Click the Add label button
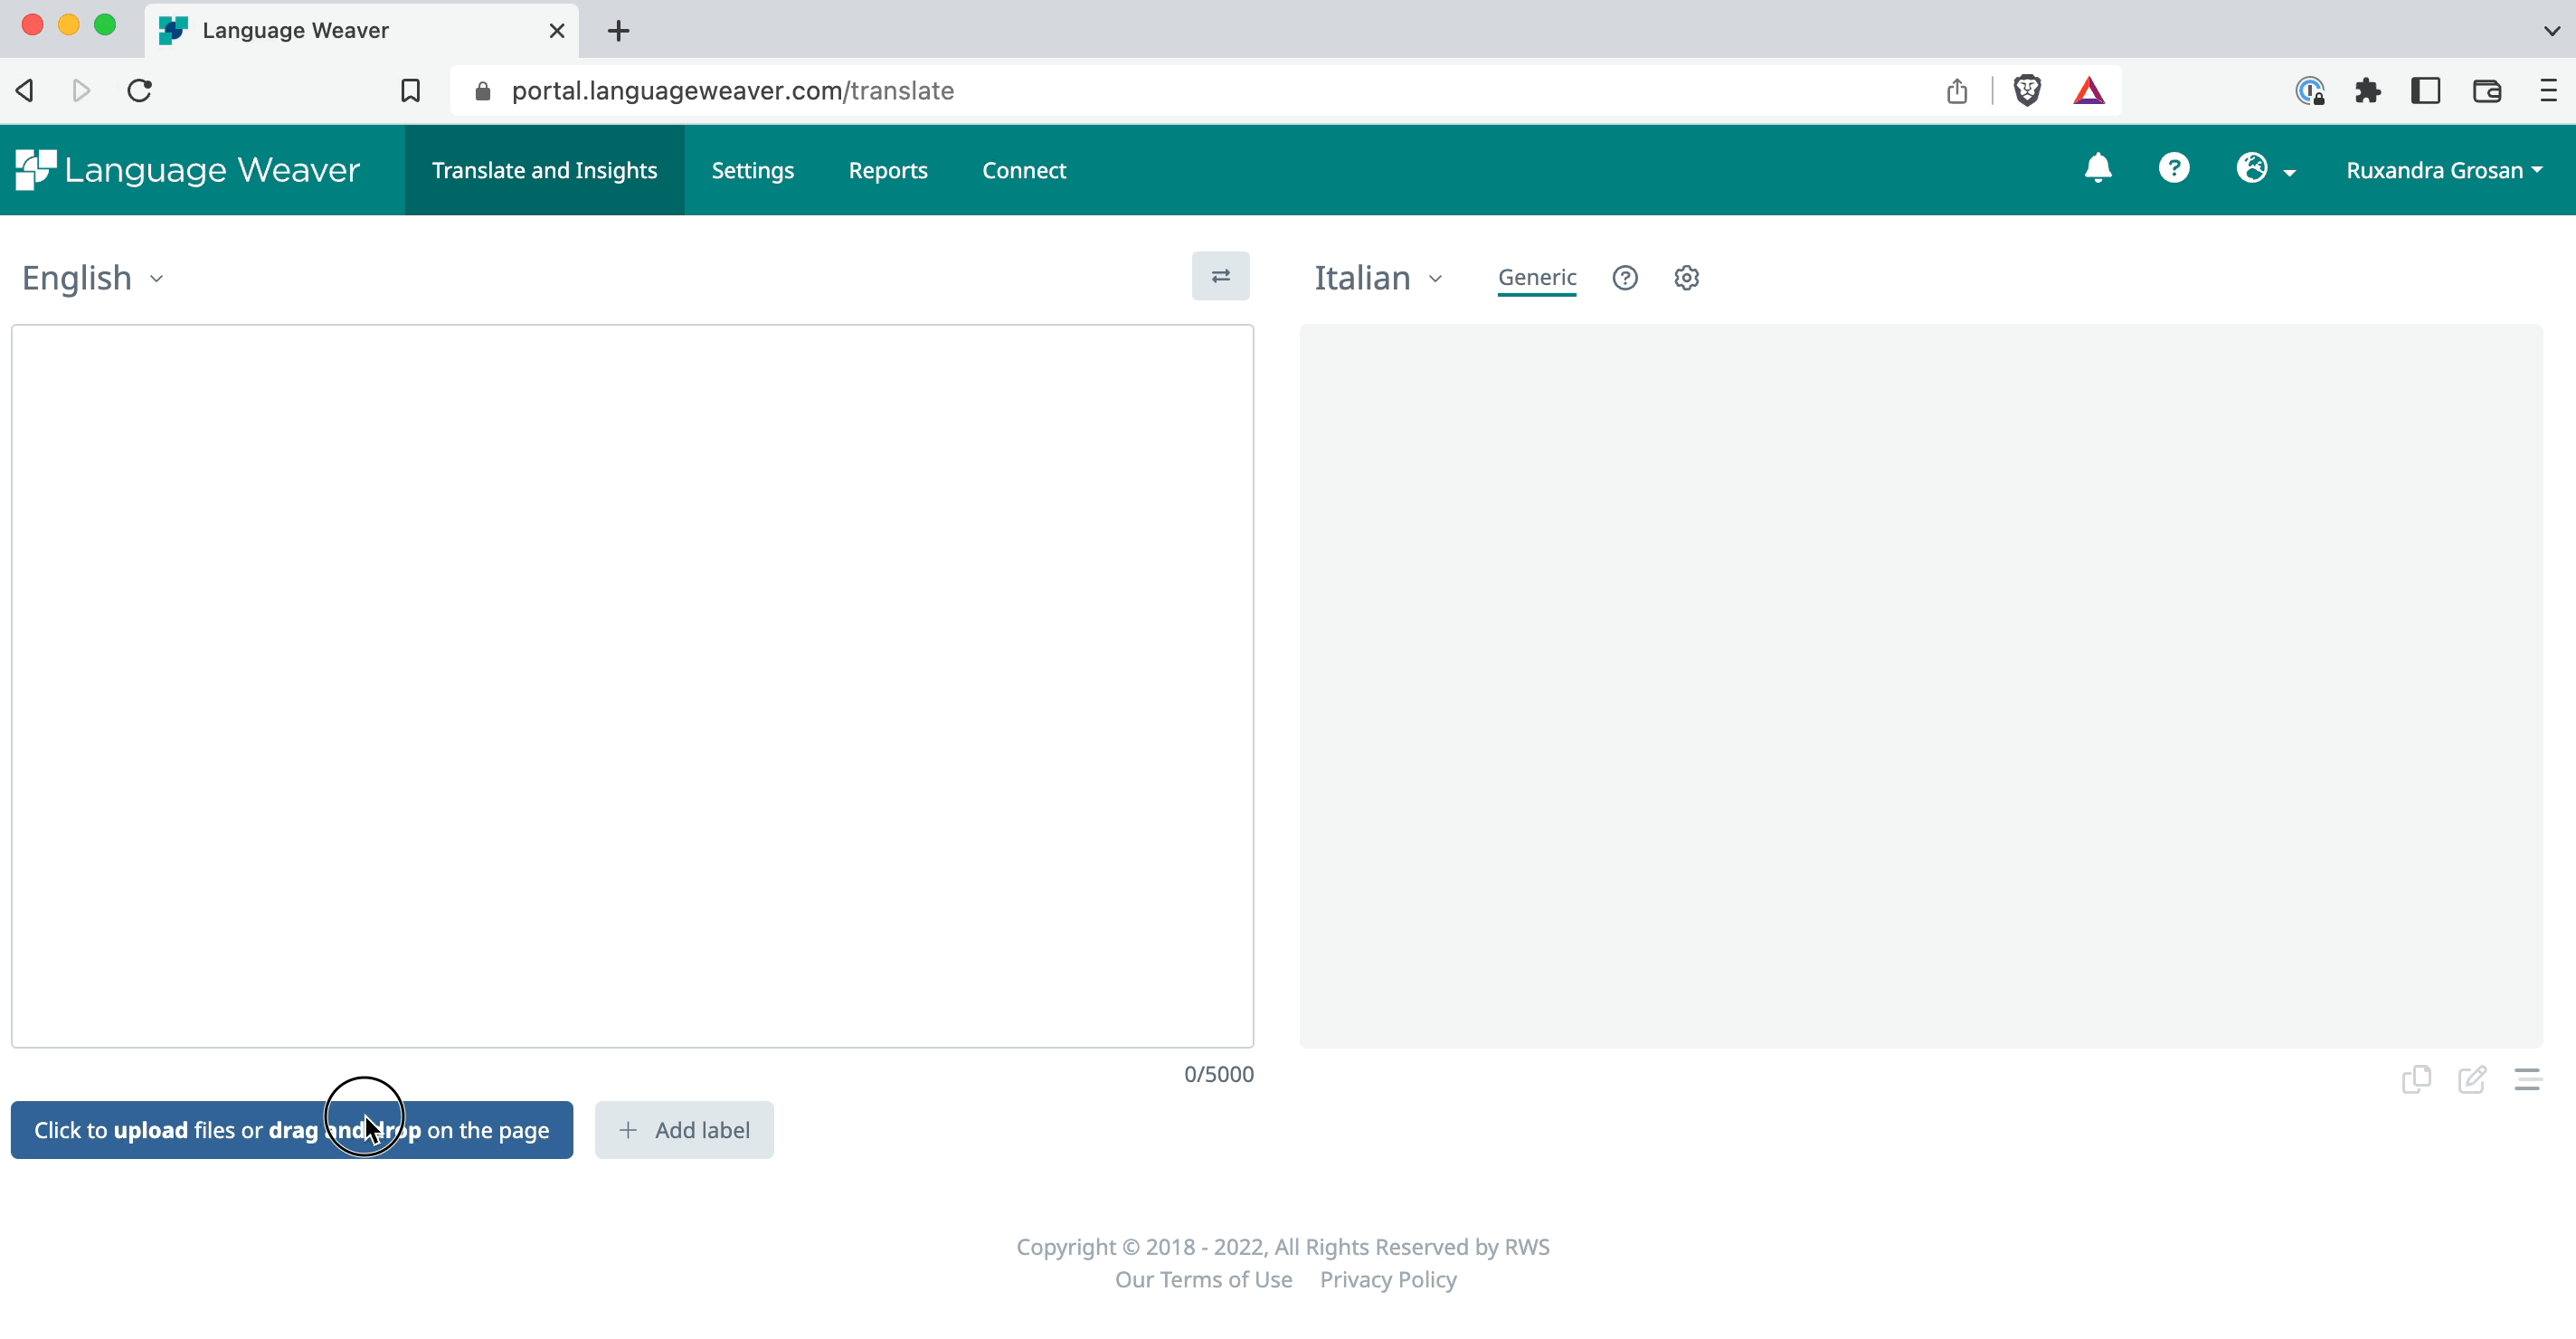This screenshot has height=1339, width=2576. pos(684,1130)
